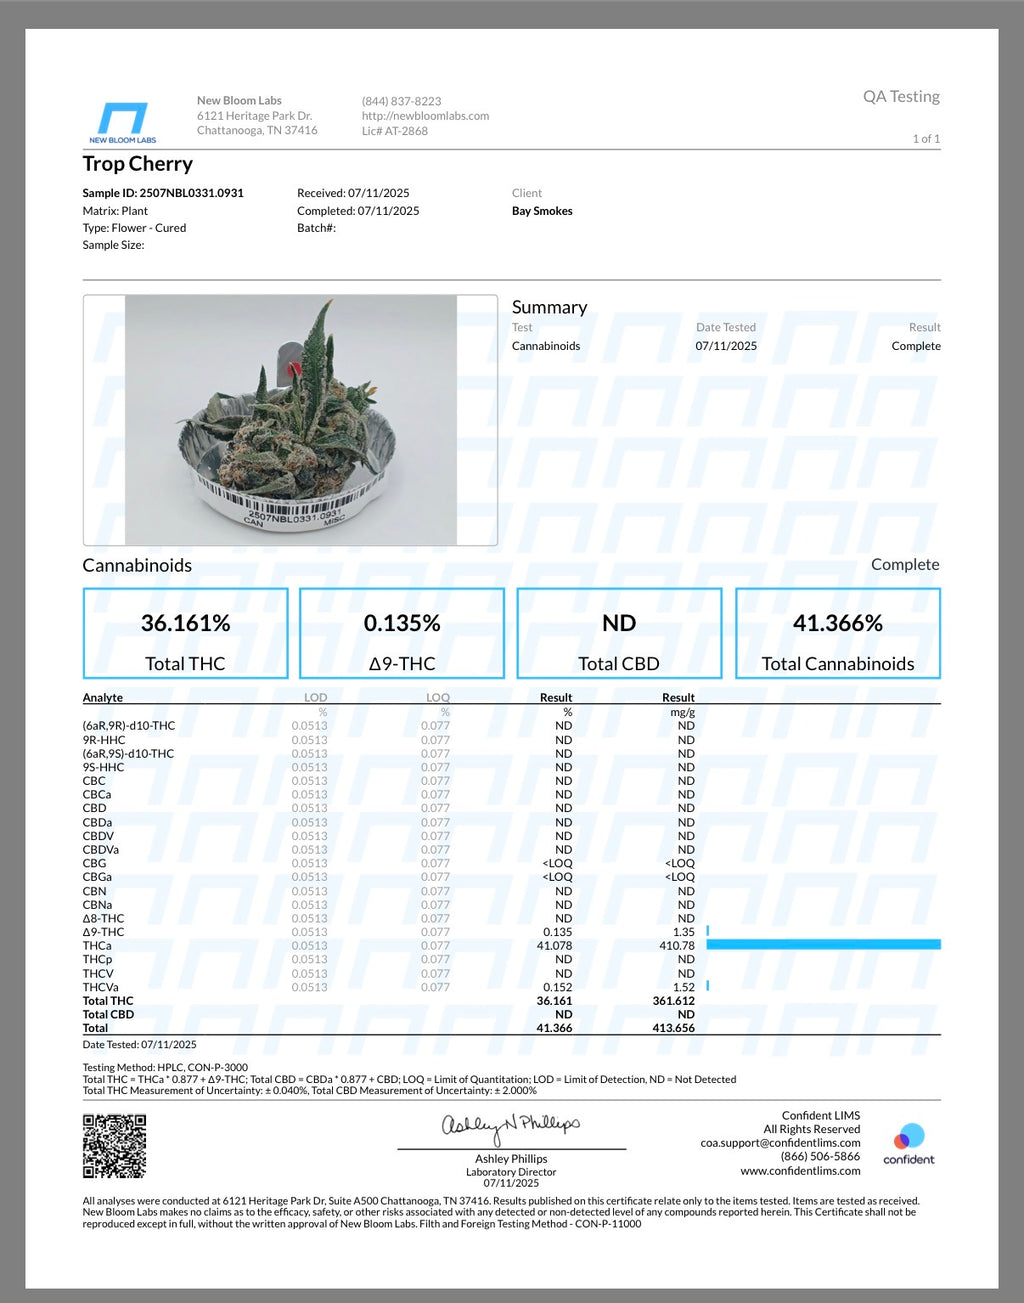Click the QR code at bottom left

click(x=114, y=1146)
